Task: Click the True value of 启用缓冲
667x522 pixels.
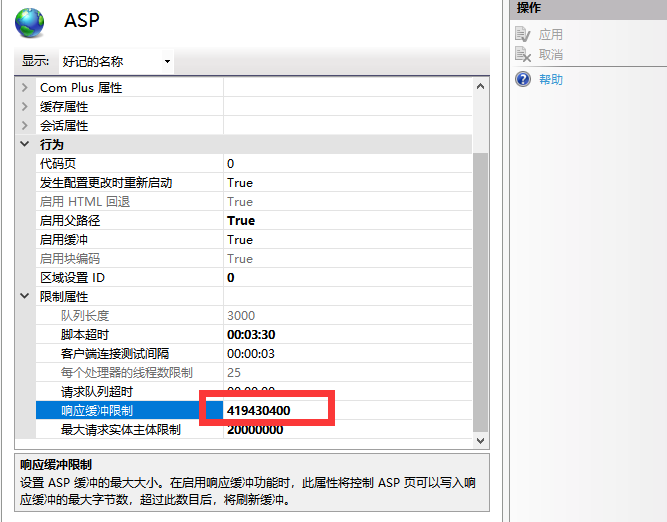Action: pos(240,240)
